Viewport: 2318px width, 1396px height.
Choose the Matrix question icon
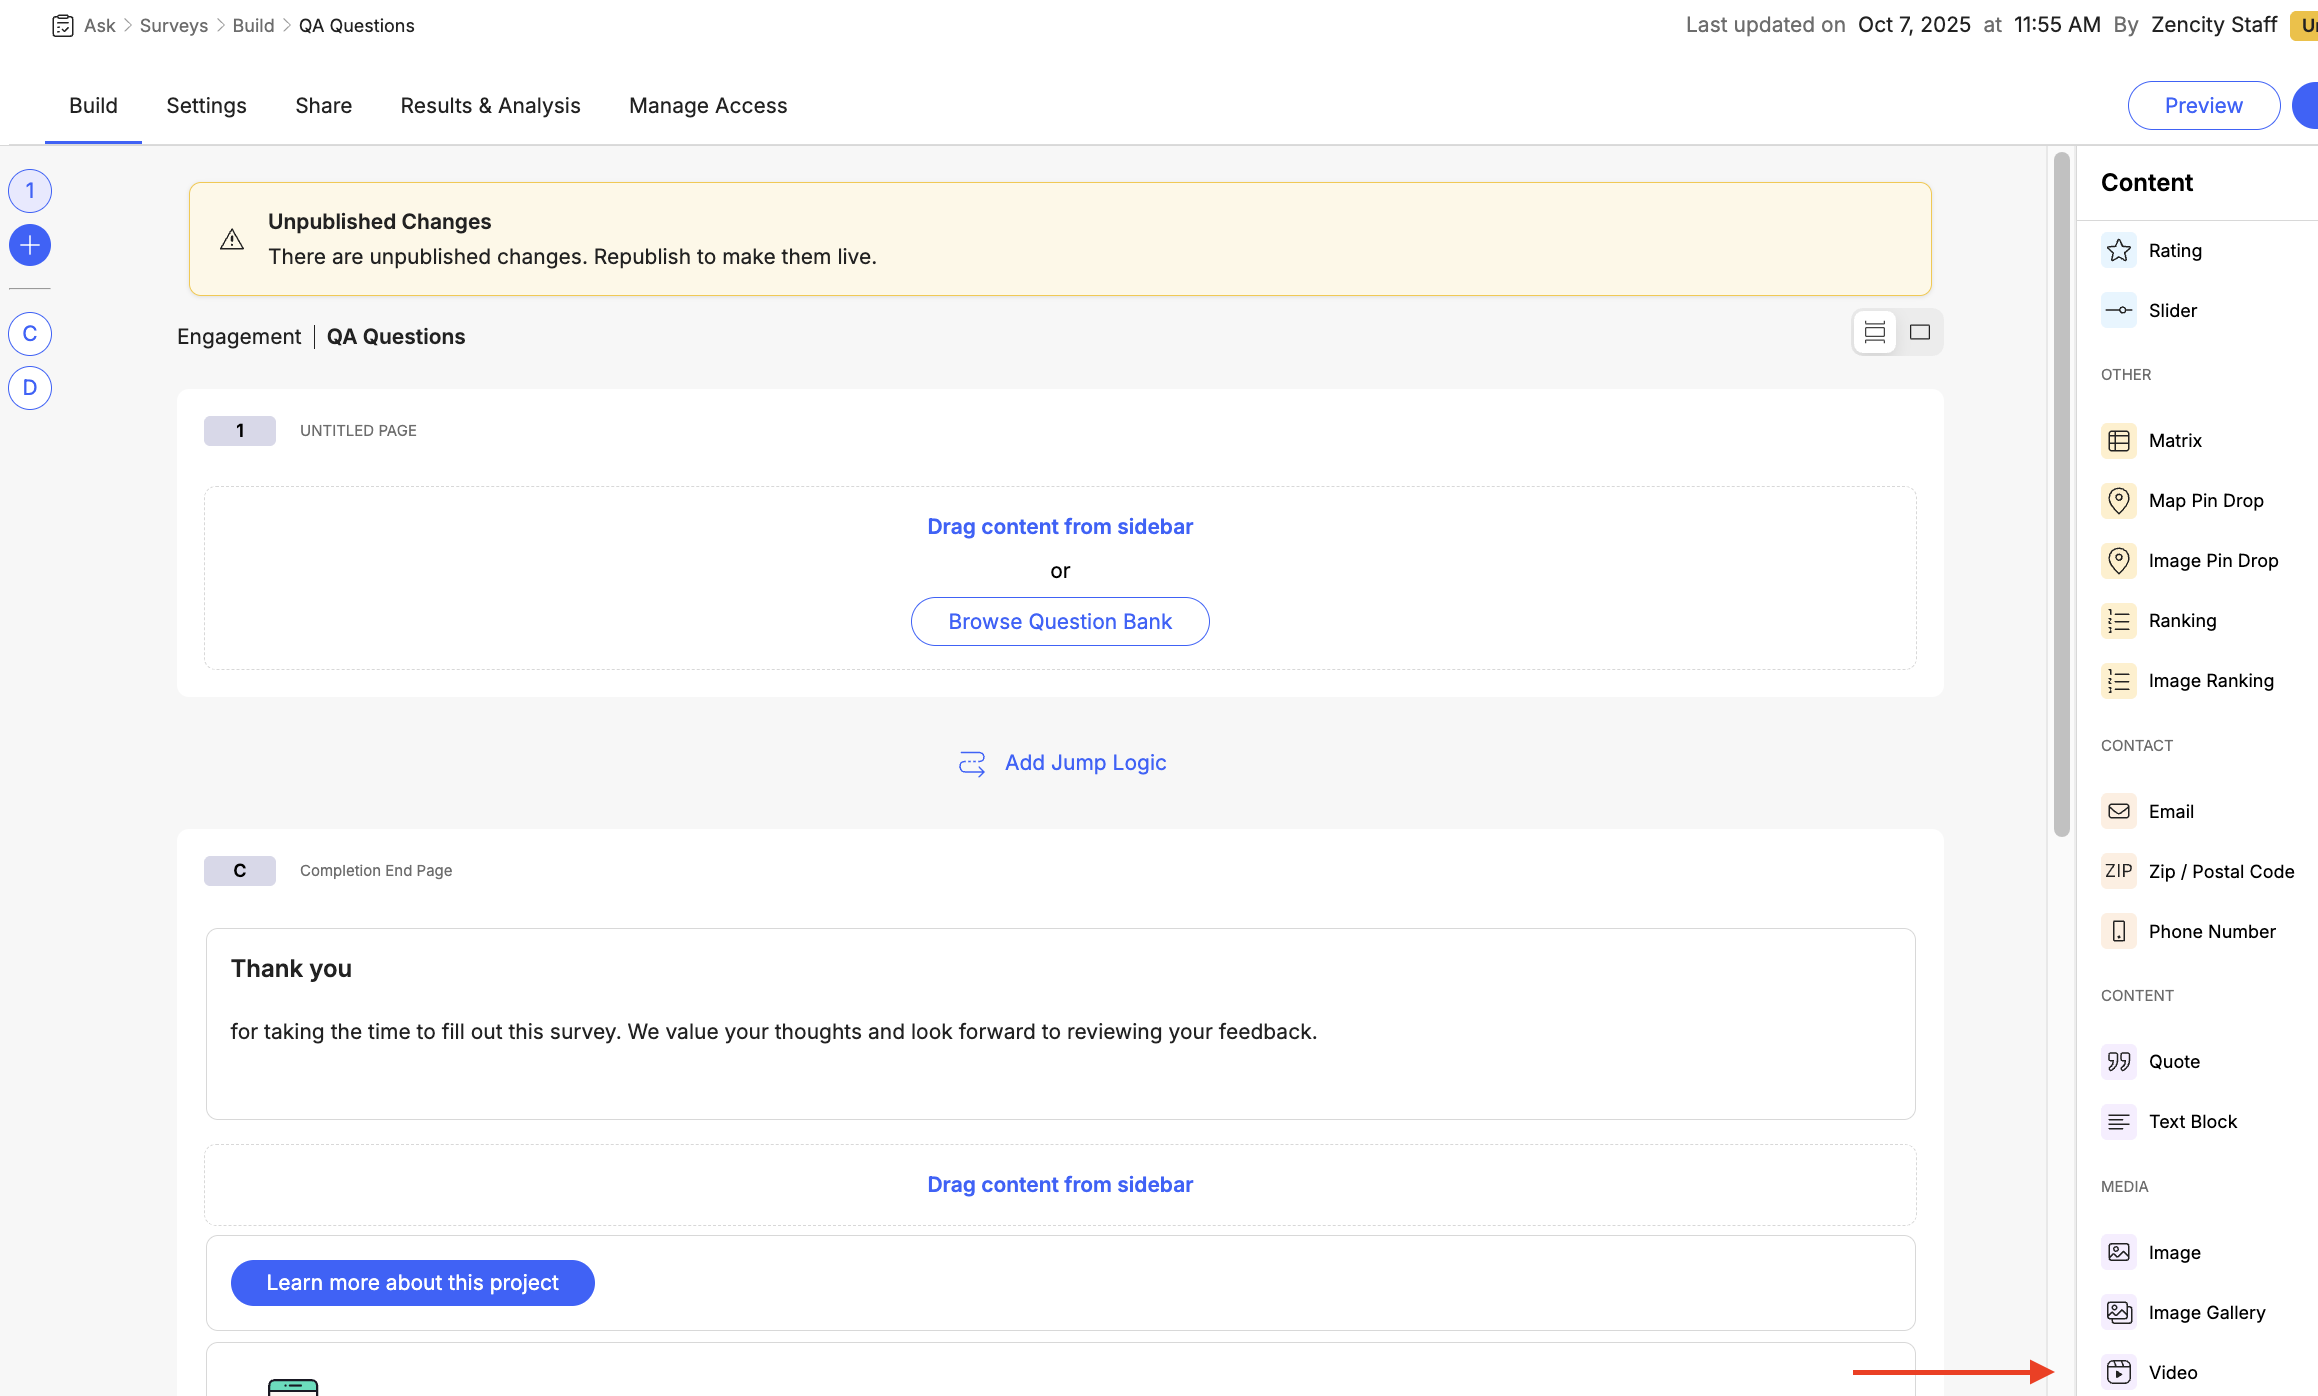[x=2118, y=440]
